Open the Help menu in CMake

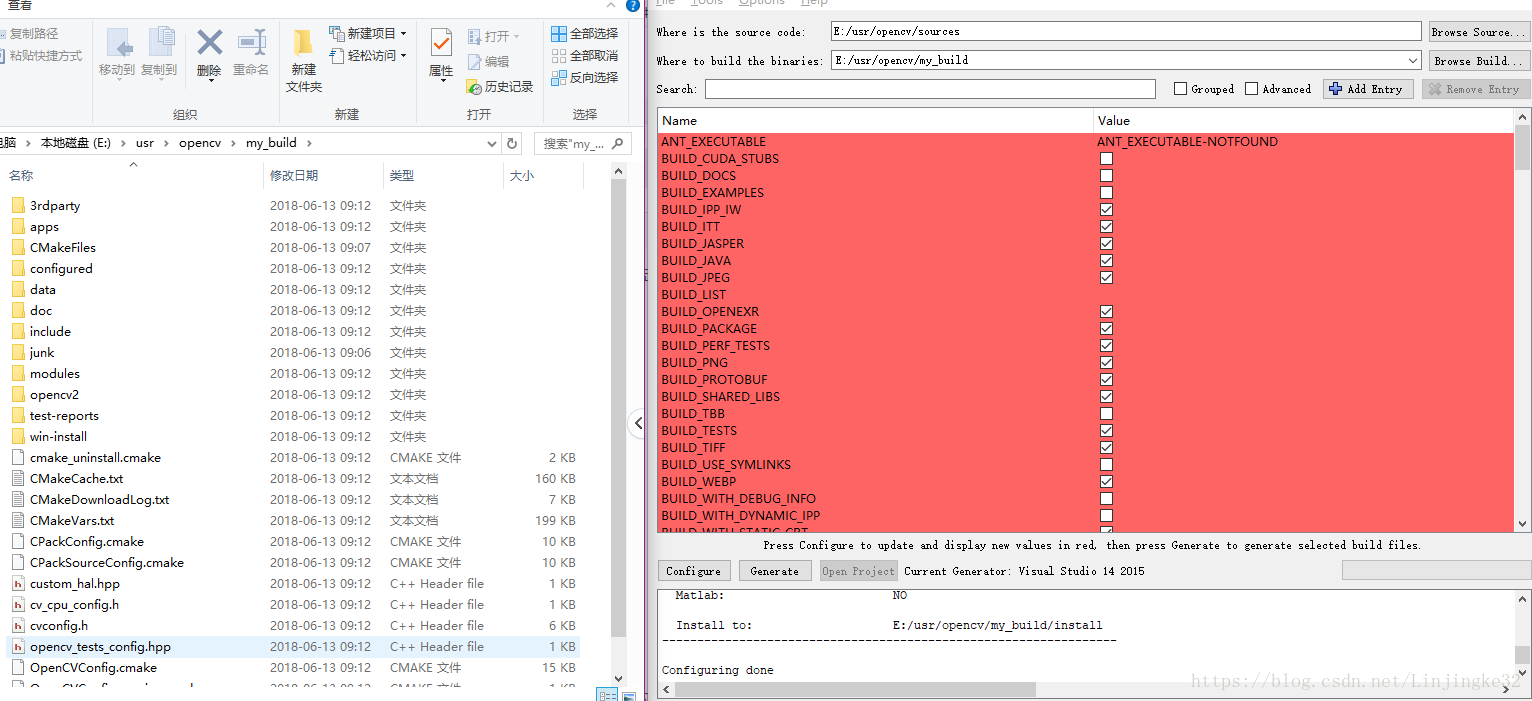coord(815,3)
